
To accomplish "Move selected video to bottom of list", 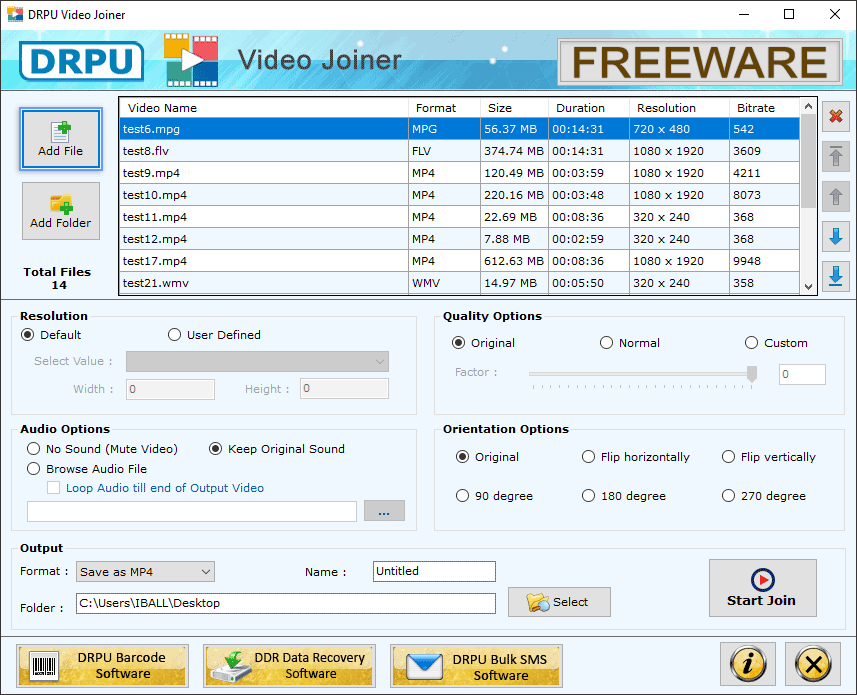I will (x=835, y=276).
